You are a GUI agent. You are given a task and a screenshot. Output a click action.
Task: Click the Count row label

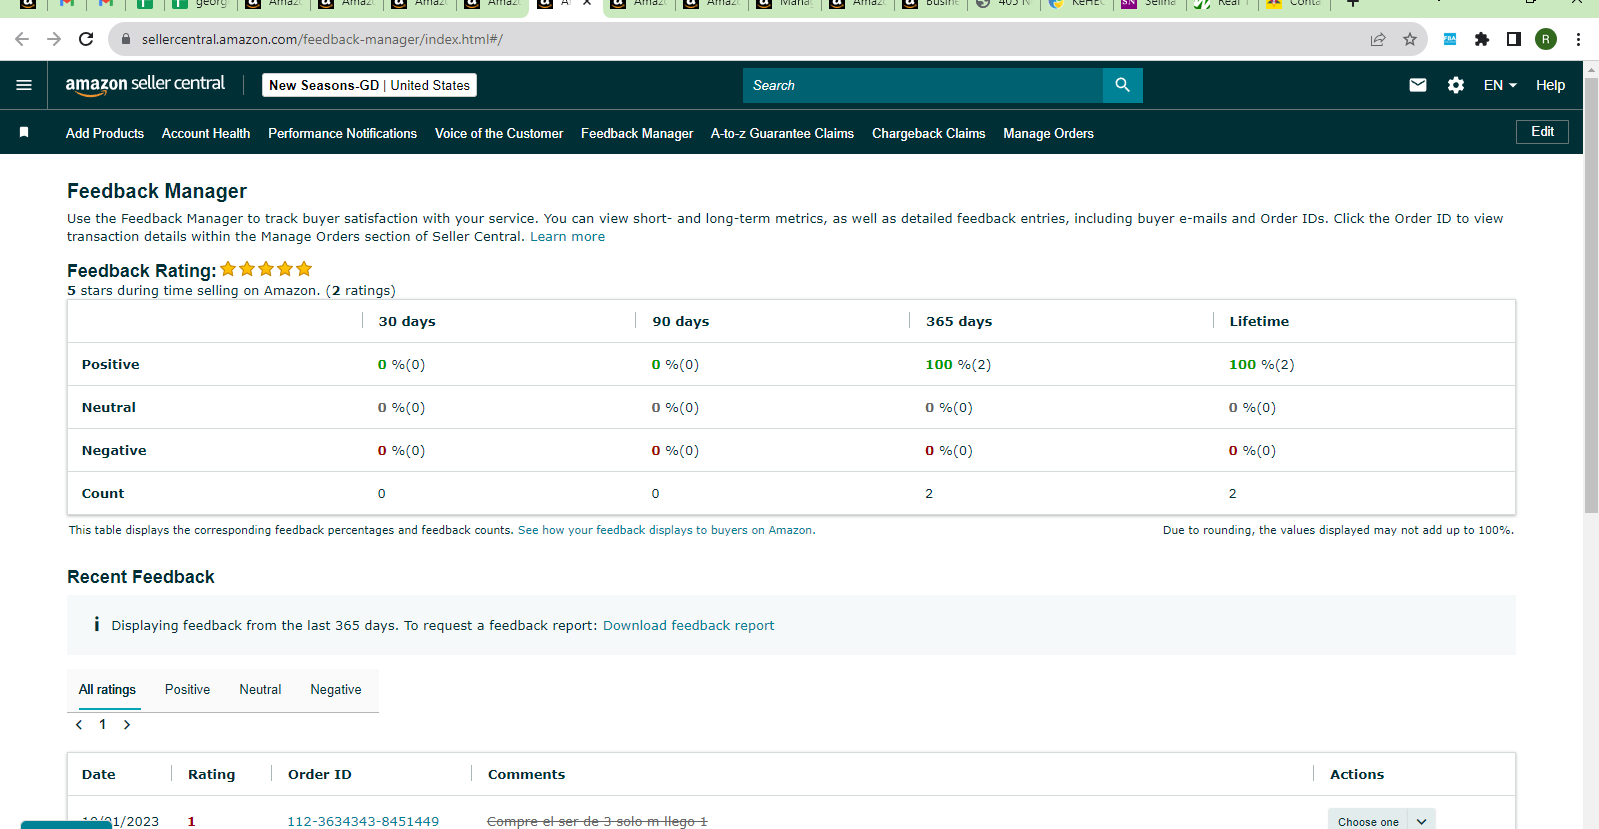coord(103,493)
